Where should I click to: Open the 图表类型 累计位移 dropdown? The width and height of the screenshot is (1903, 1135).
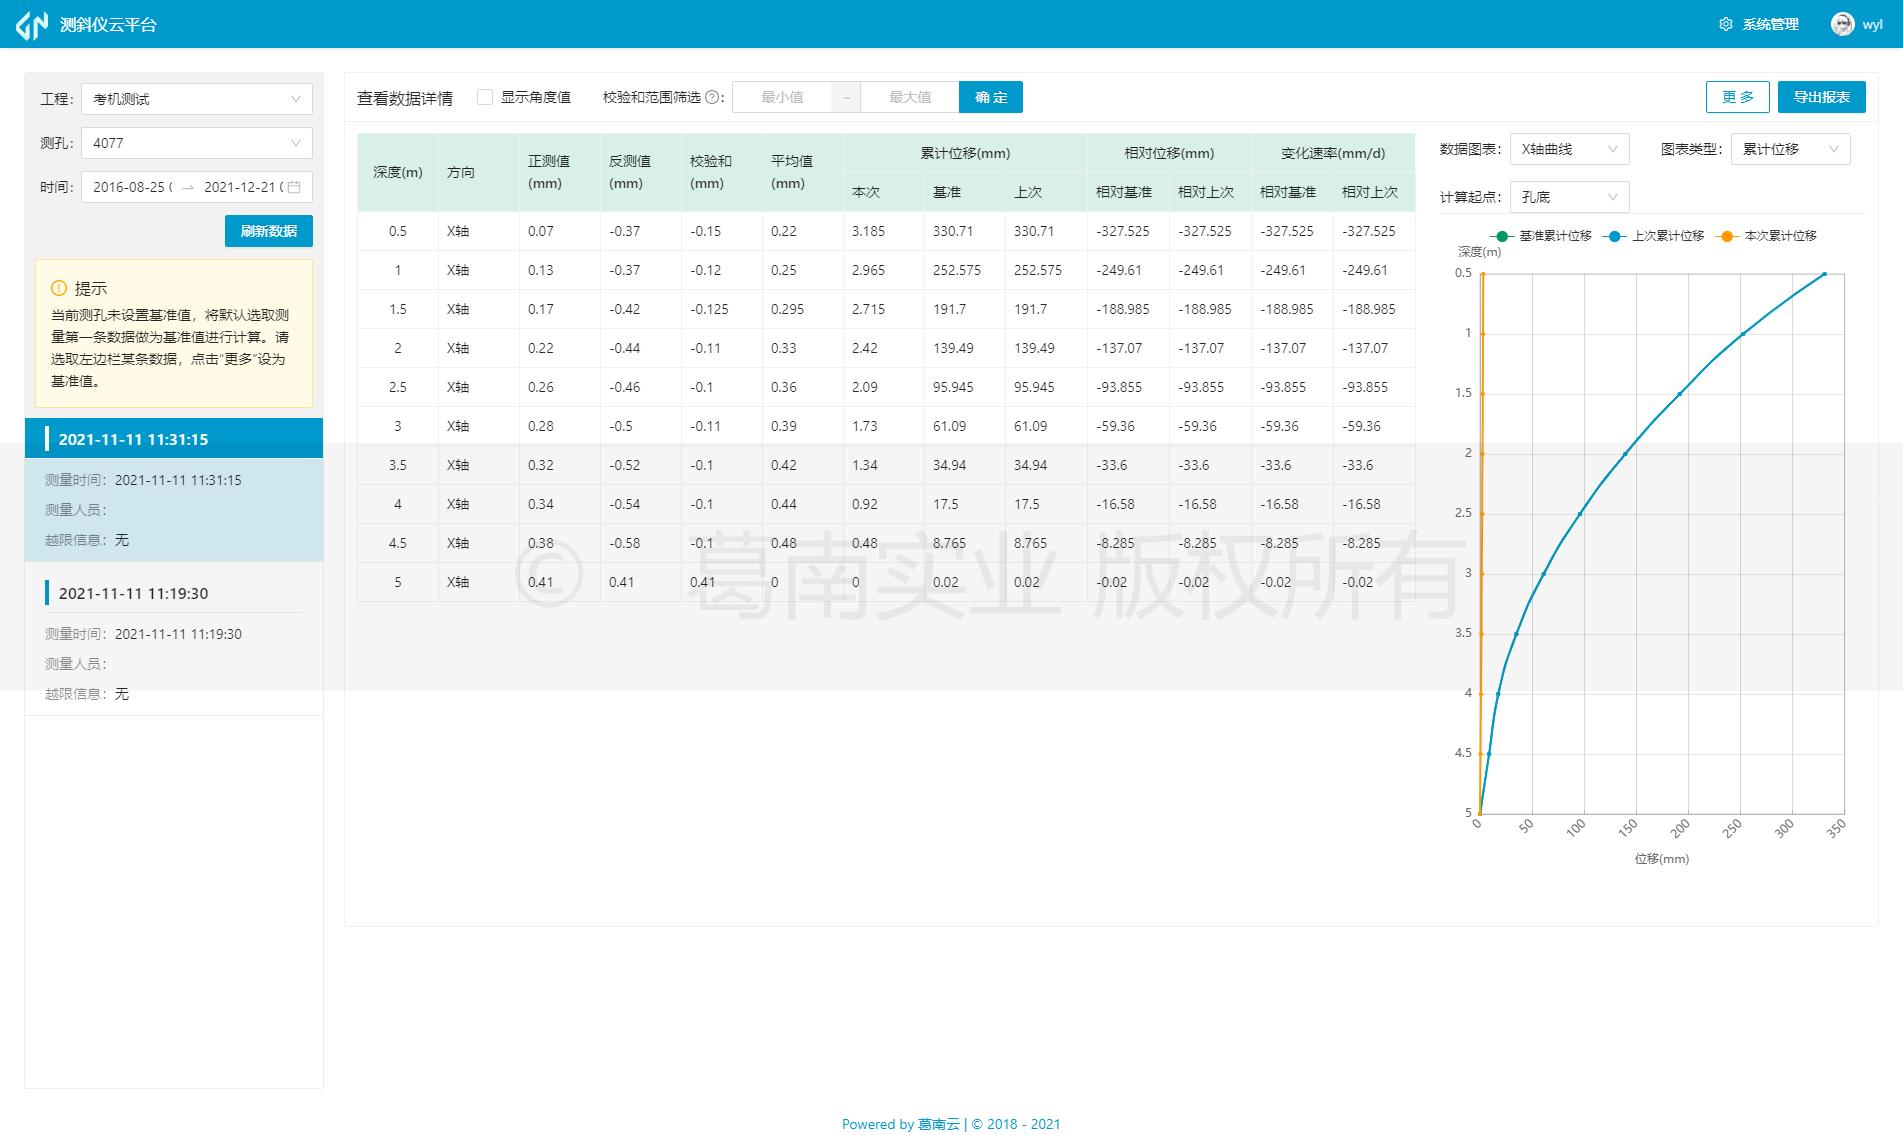point(1791,149)
